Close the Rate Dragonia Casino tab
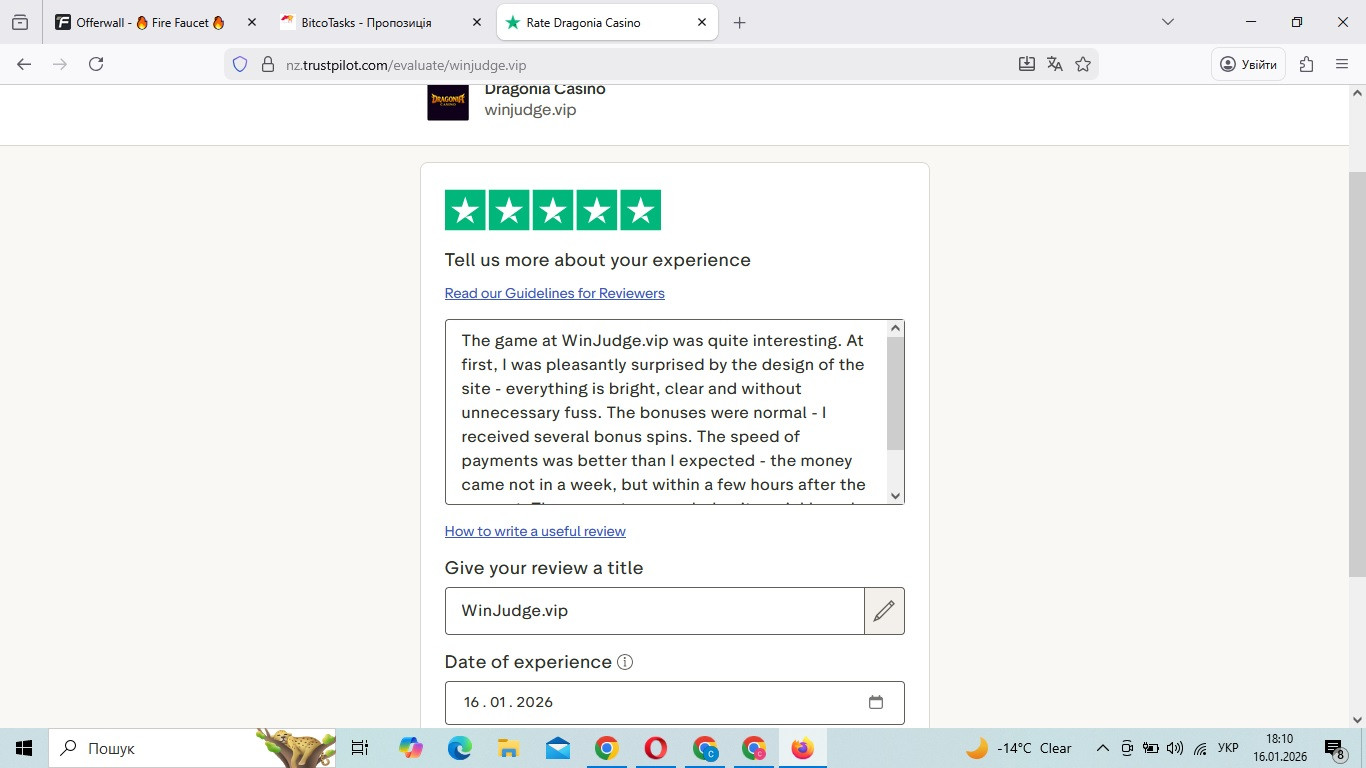The width and height of the screenshot is (1366, 768). tap(702, 22)
